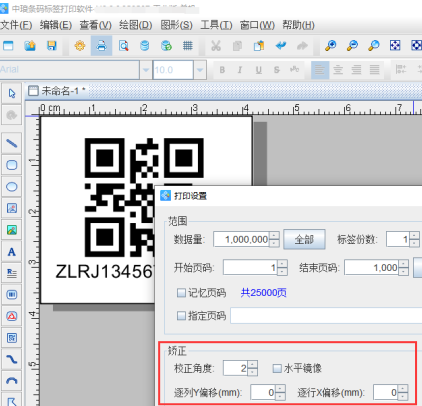Open the 文件(F) menu

pyautogui.click(x=16, y=25)
